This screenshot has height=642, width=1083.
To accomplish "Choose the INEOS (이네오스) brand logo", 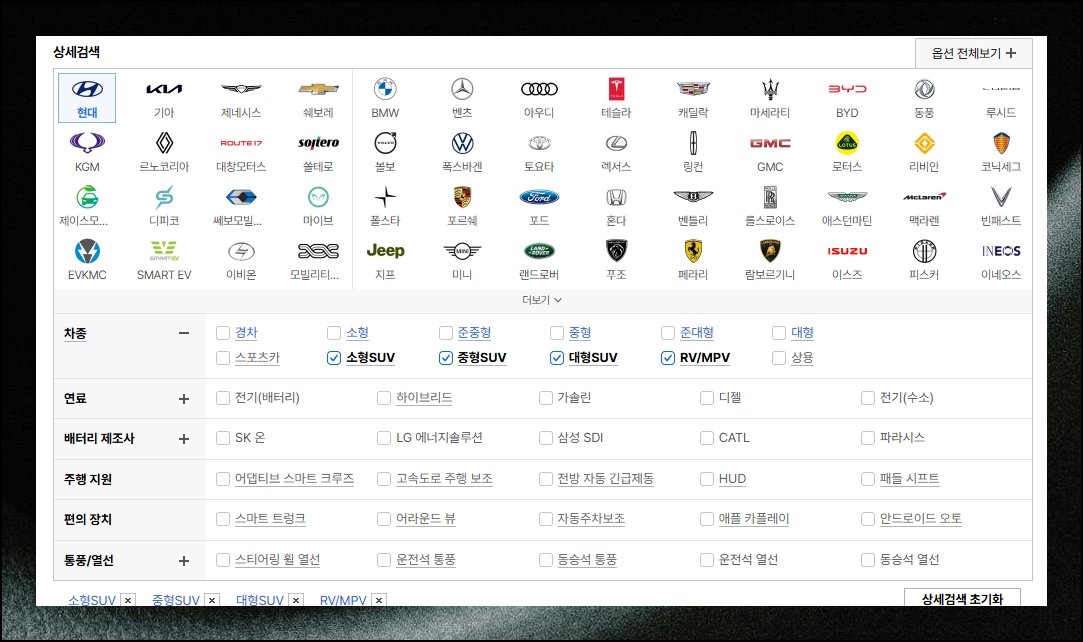I will 1001,251.
